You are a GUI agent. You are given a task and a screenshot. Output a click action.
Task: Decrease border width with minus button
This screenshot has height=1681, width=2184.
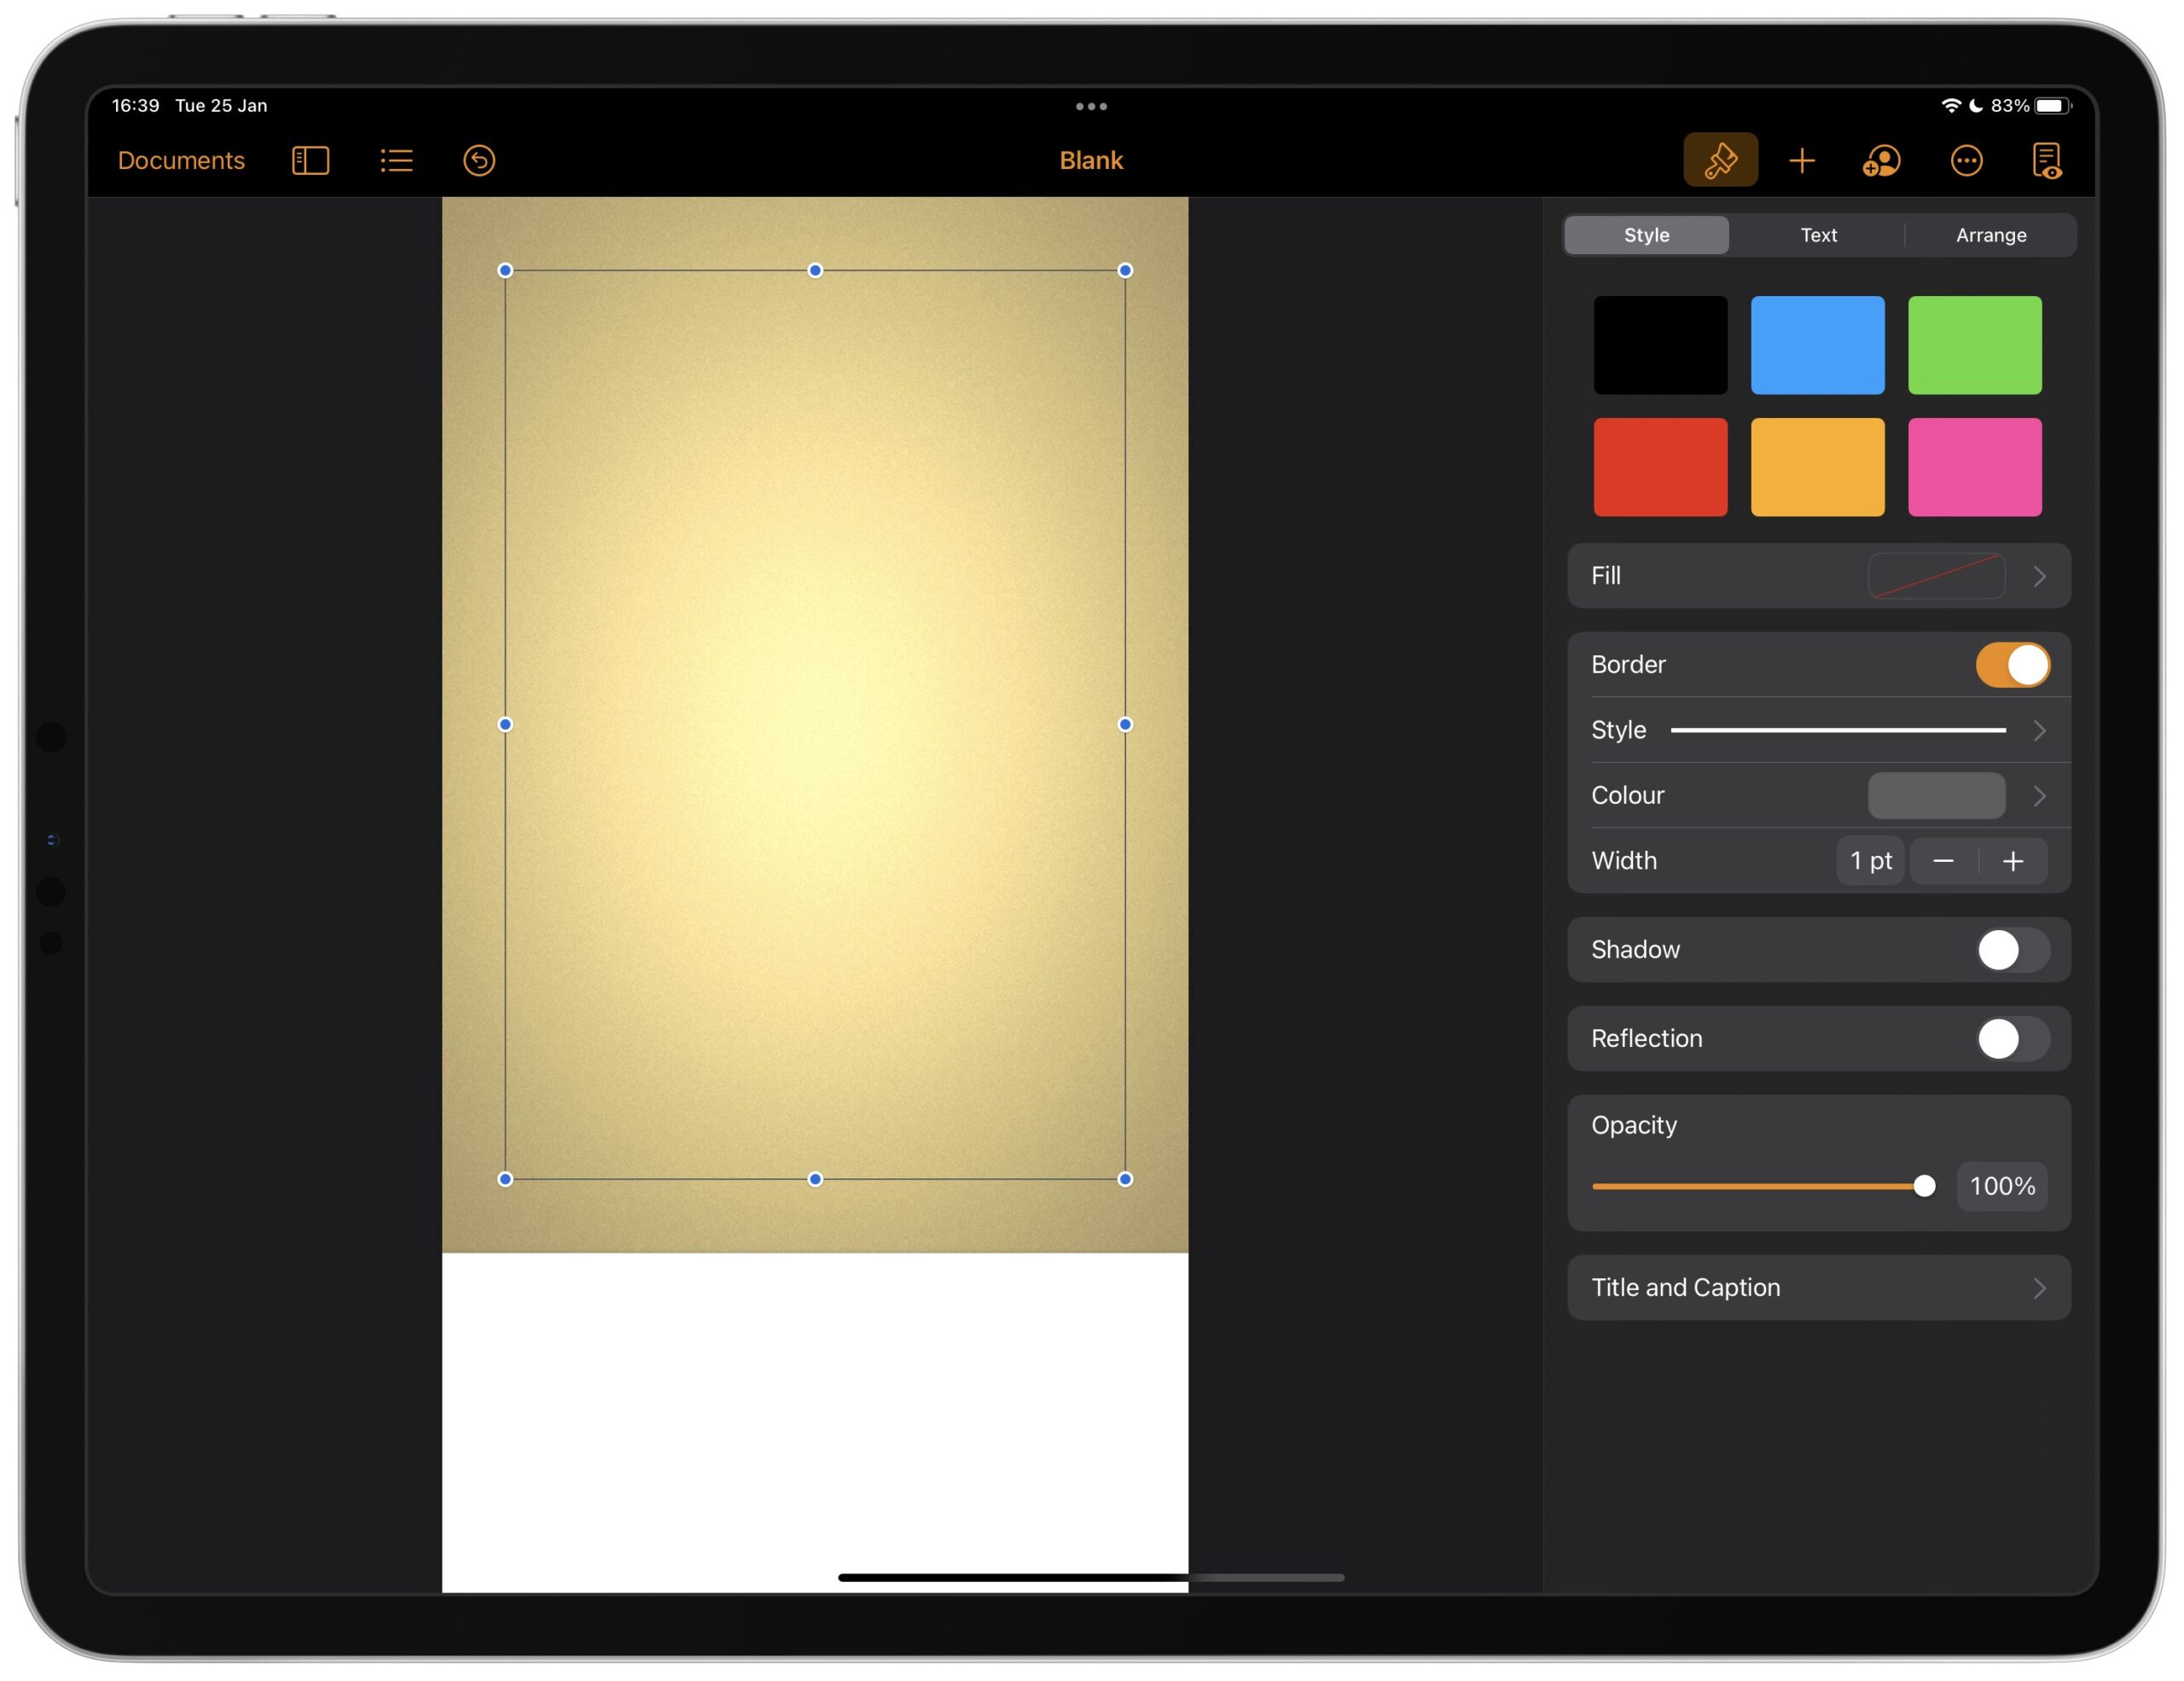pos(1943,861)
